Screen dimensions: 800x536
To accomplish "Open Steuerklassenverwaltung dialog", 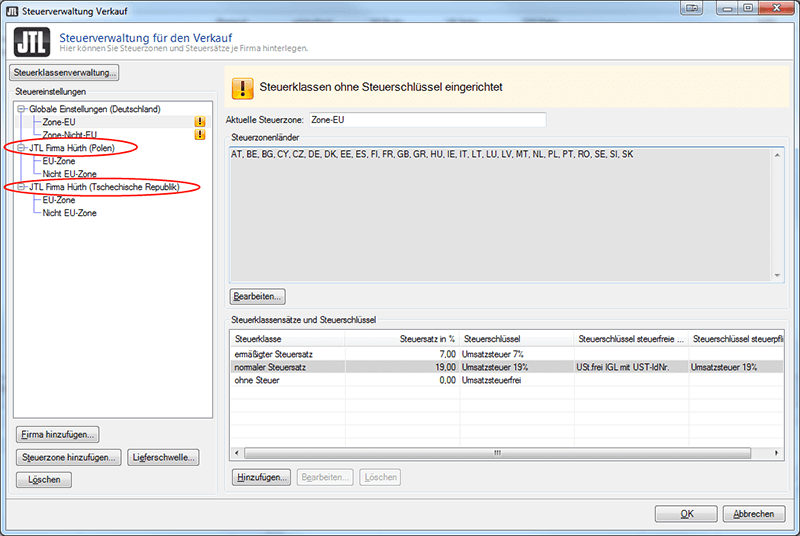I will click(x=64, y=72).
